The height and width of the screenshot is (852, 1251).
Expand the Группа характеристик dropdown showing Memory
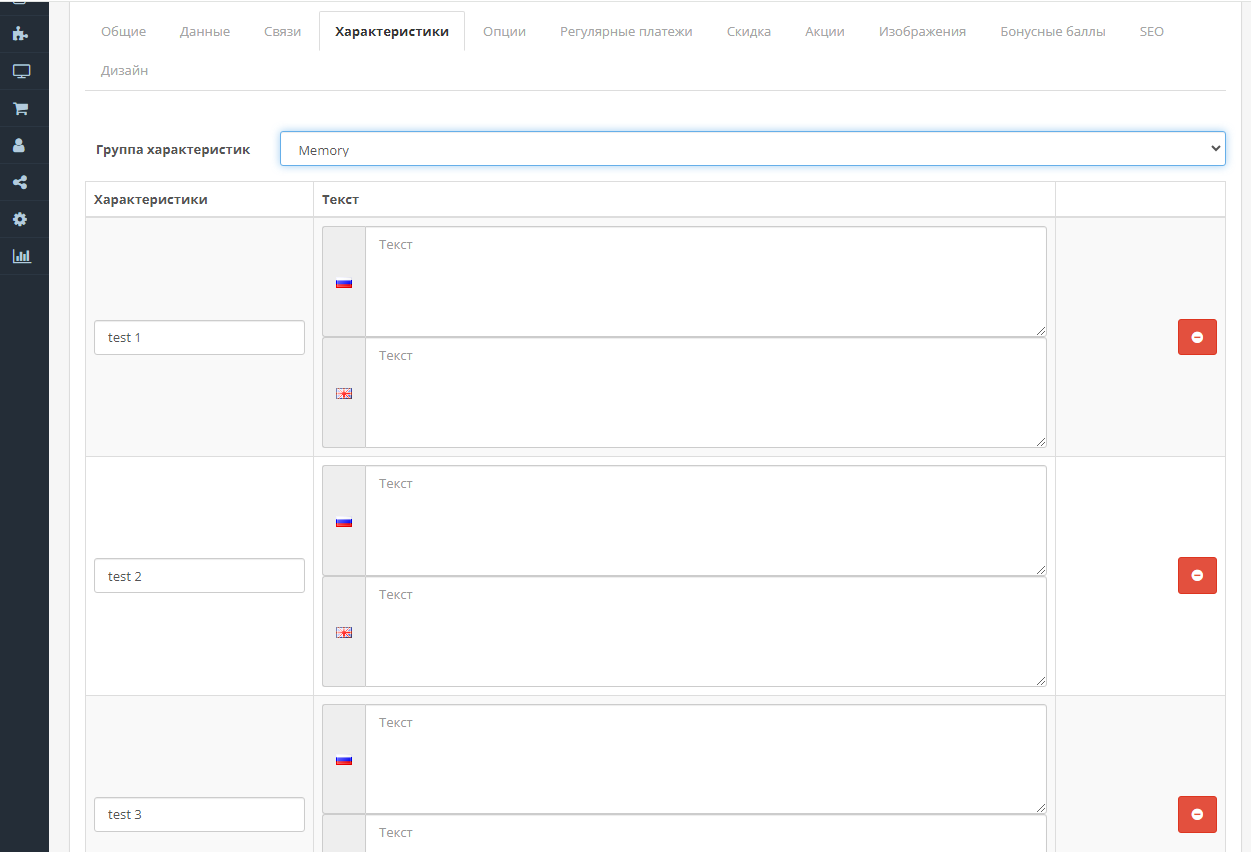752,149
